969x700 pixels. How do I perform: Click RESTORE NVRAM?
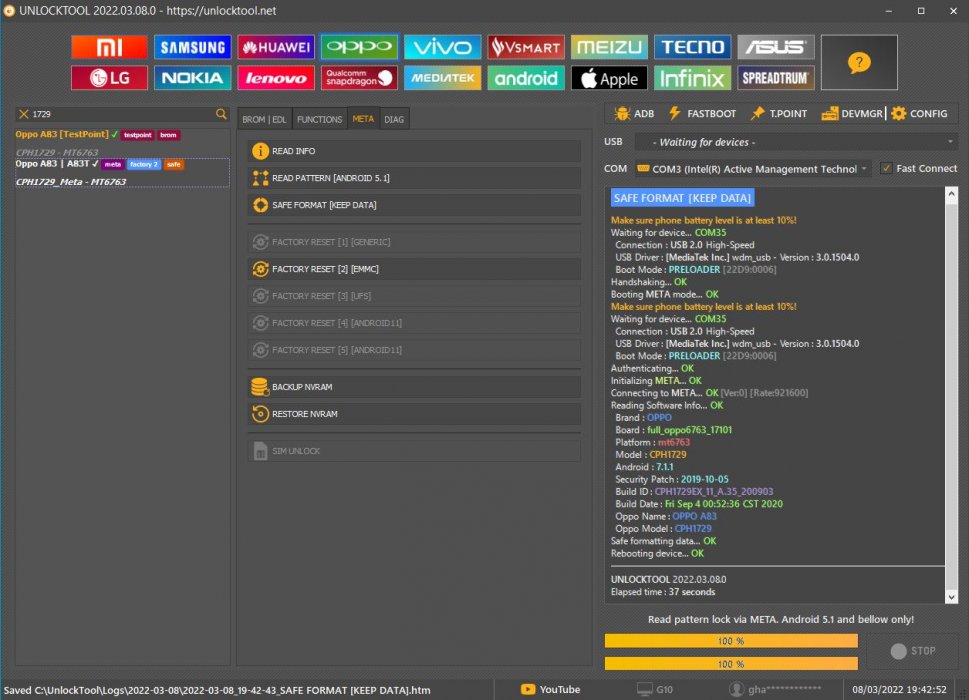pyautogui.click(x=414, y=414)
